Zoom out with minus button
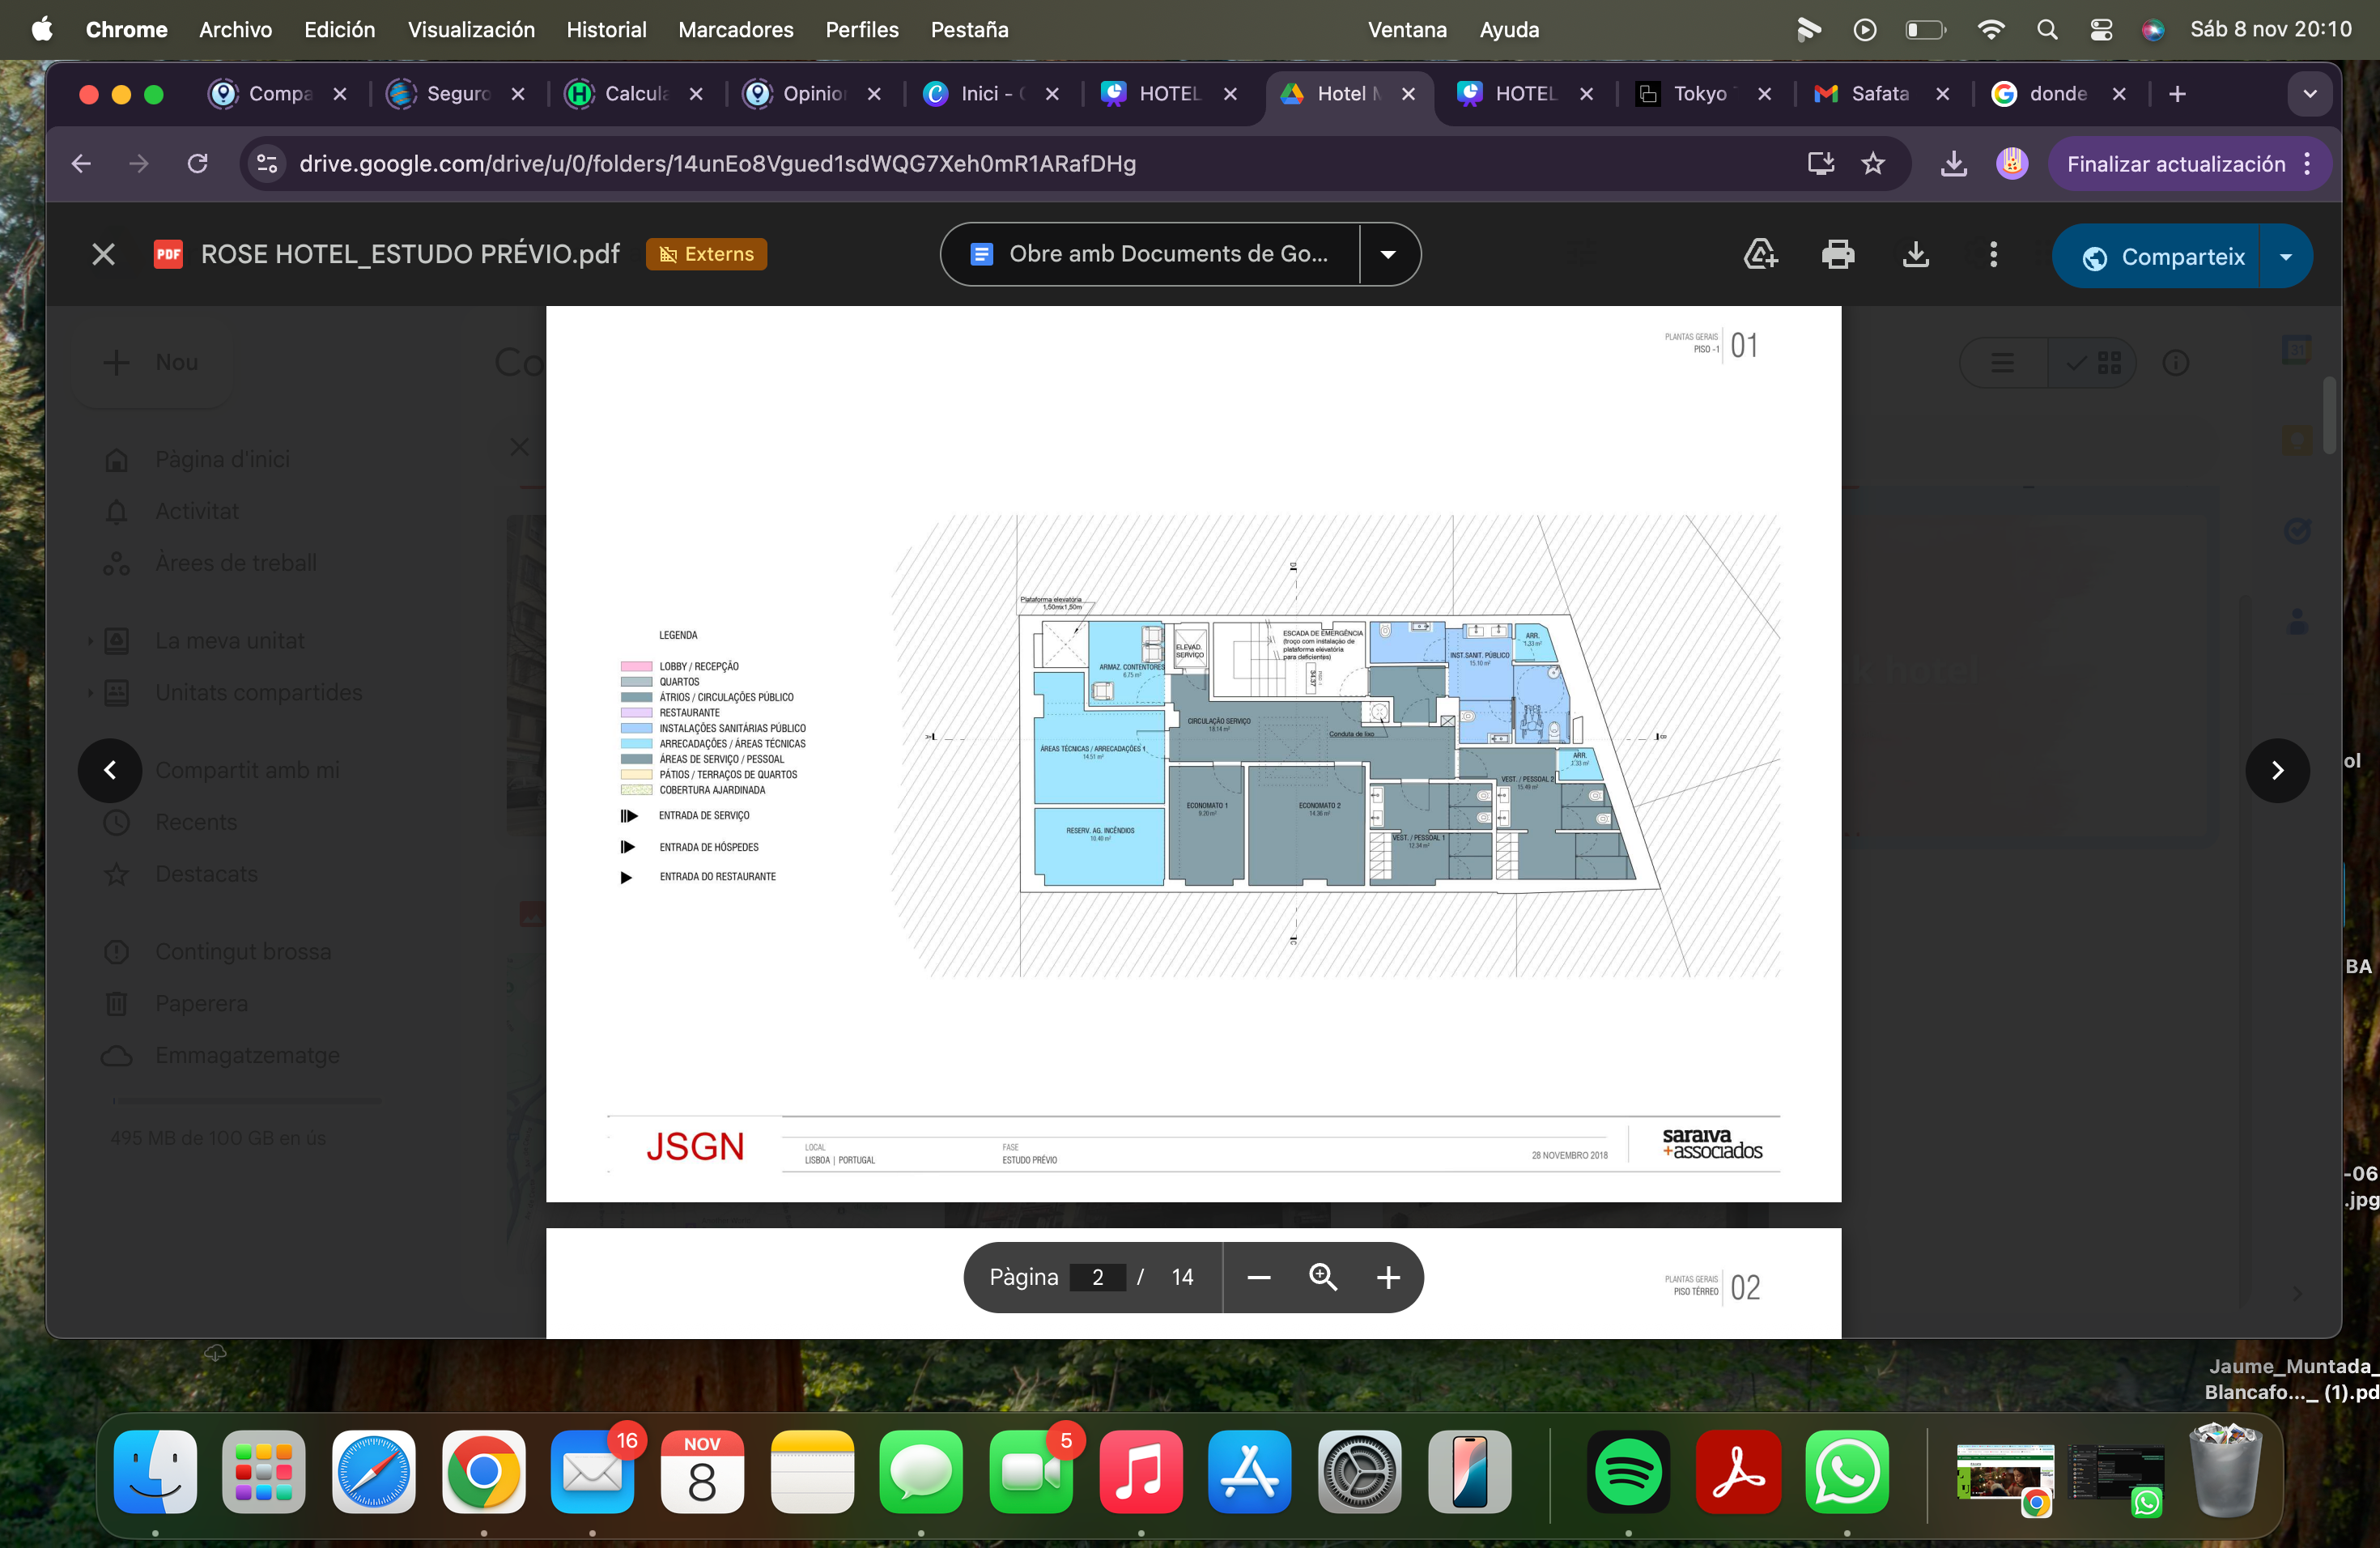This screenshot has width=2380, height=1548. coord(1259,1277)
